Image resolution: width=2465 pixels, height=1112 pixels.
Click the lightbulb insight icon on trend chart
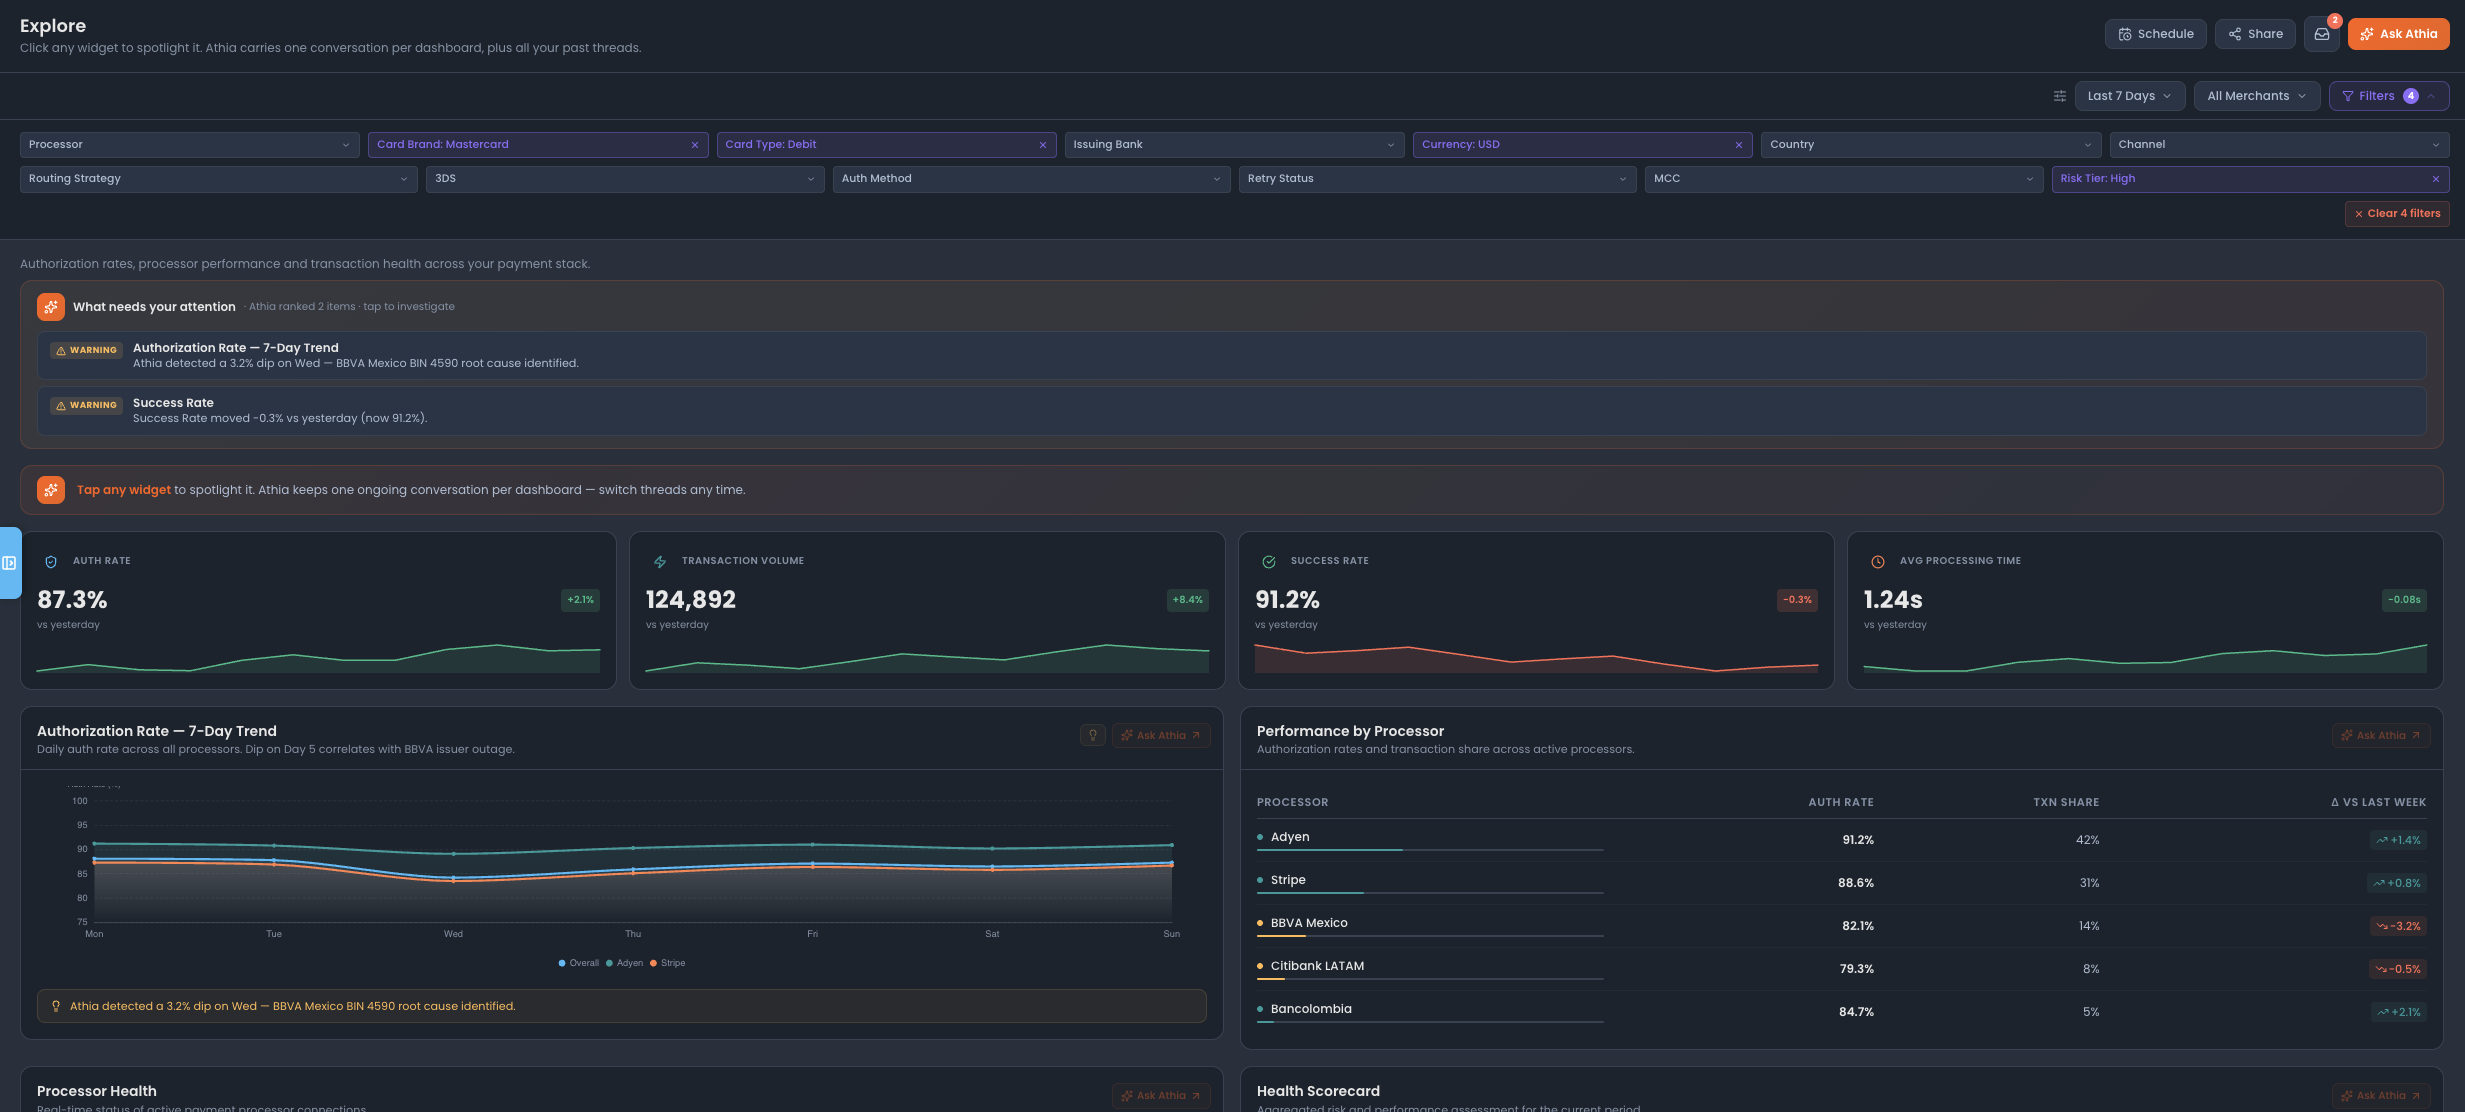(x=1093, y=735)
